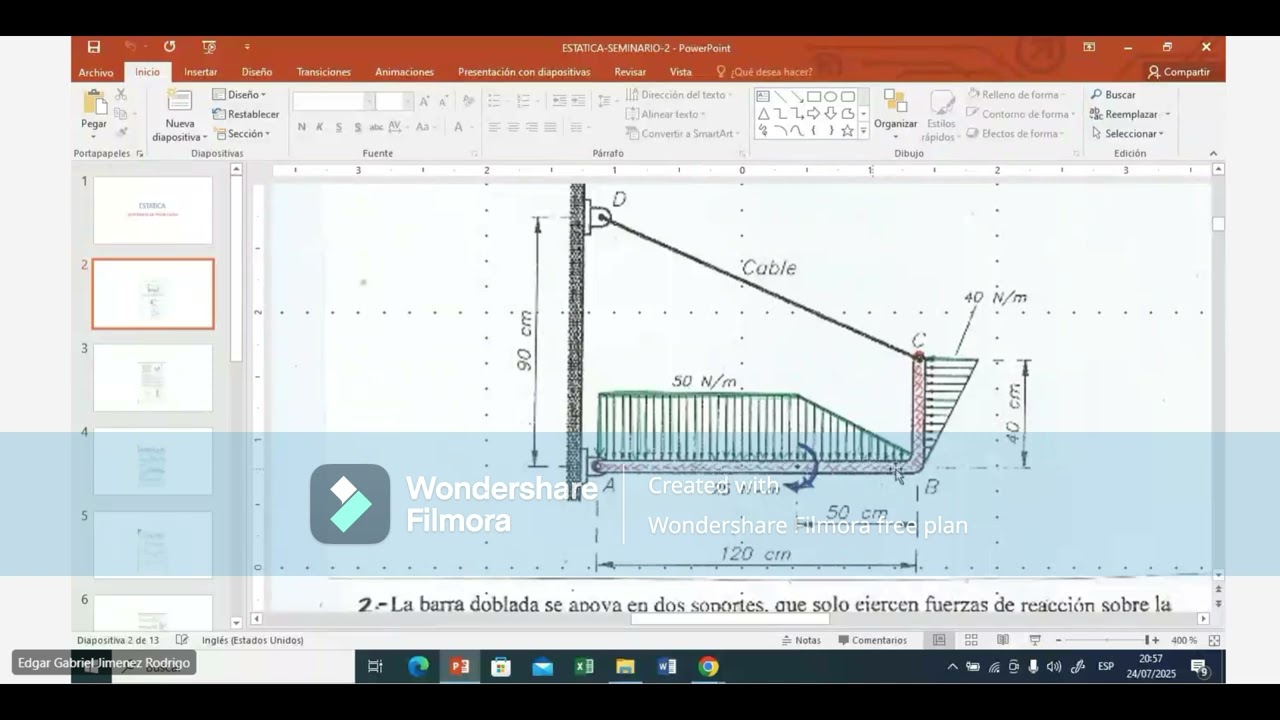Switch to the Transiciones tab
Viewport: 1280px width, 720px height.
324,72
